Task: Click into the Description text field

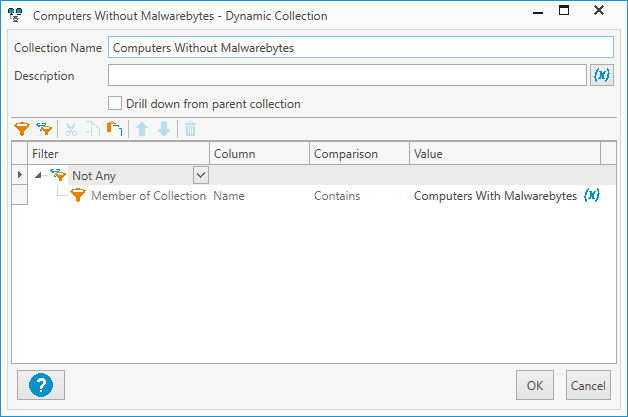Action: (347, 75)
